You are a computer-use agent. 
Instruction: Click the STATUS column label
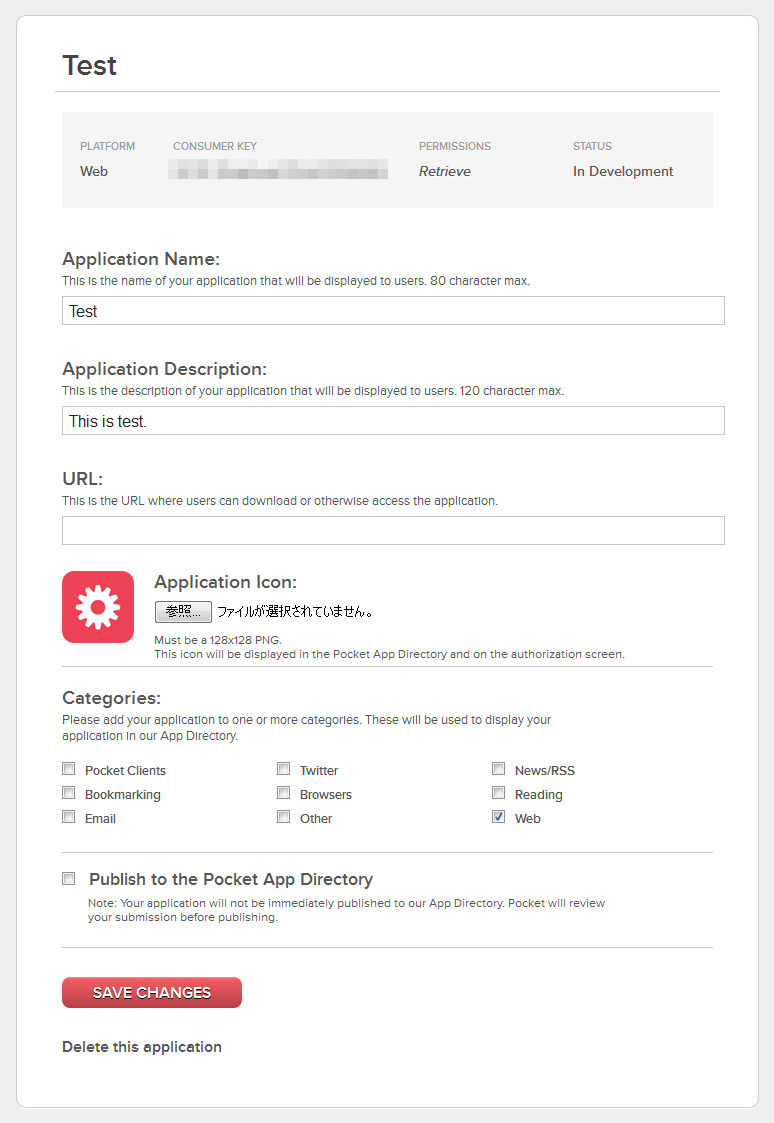(x=592, y=146)
